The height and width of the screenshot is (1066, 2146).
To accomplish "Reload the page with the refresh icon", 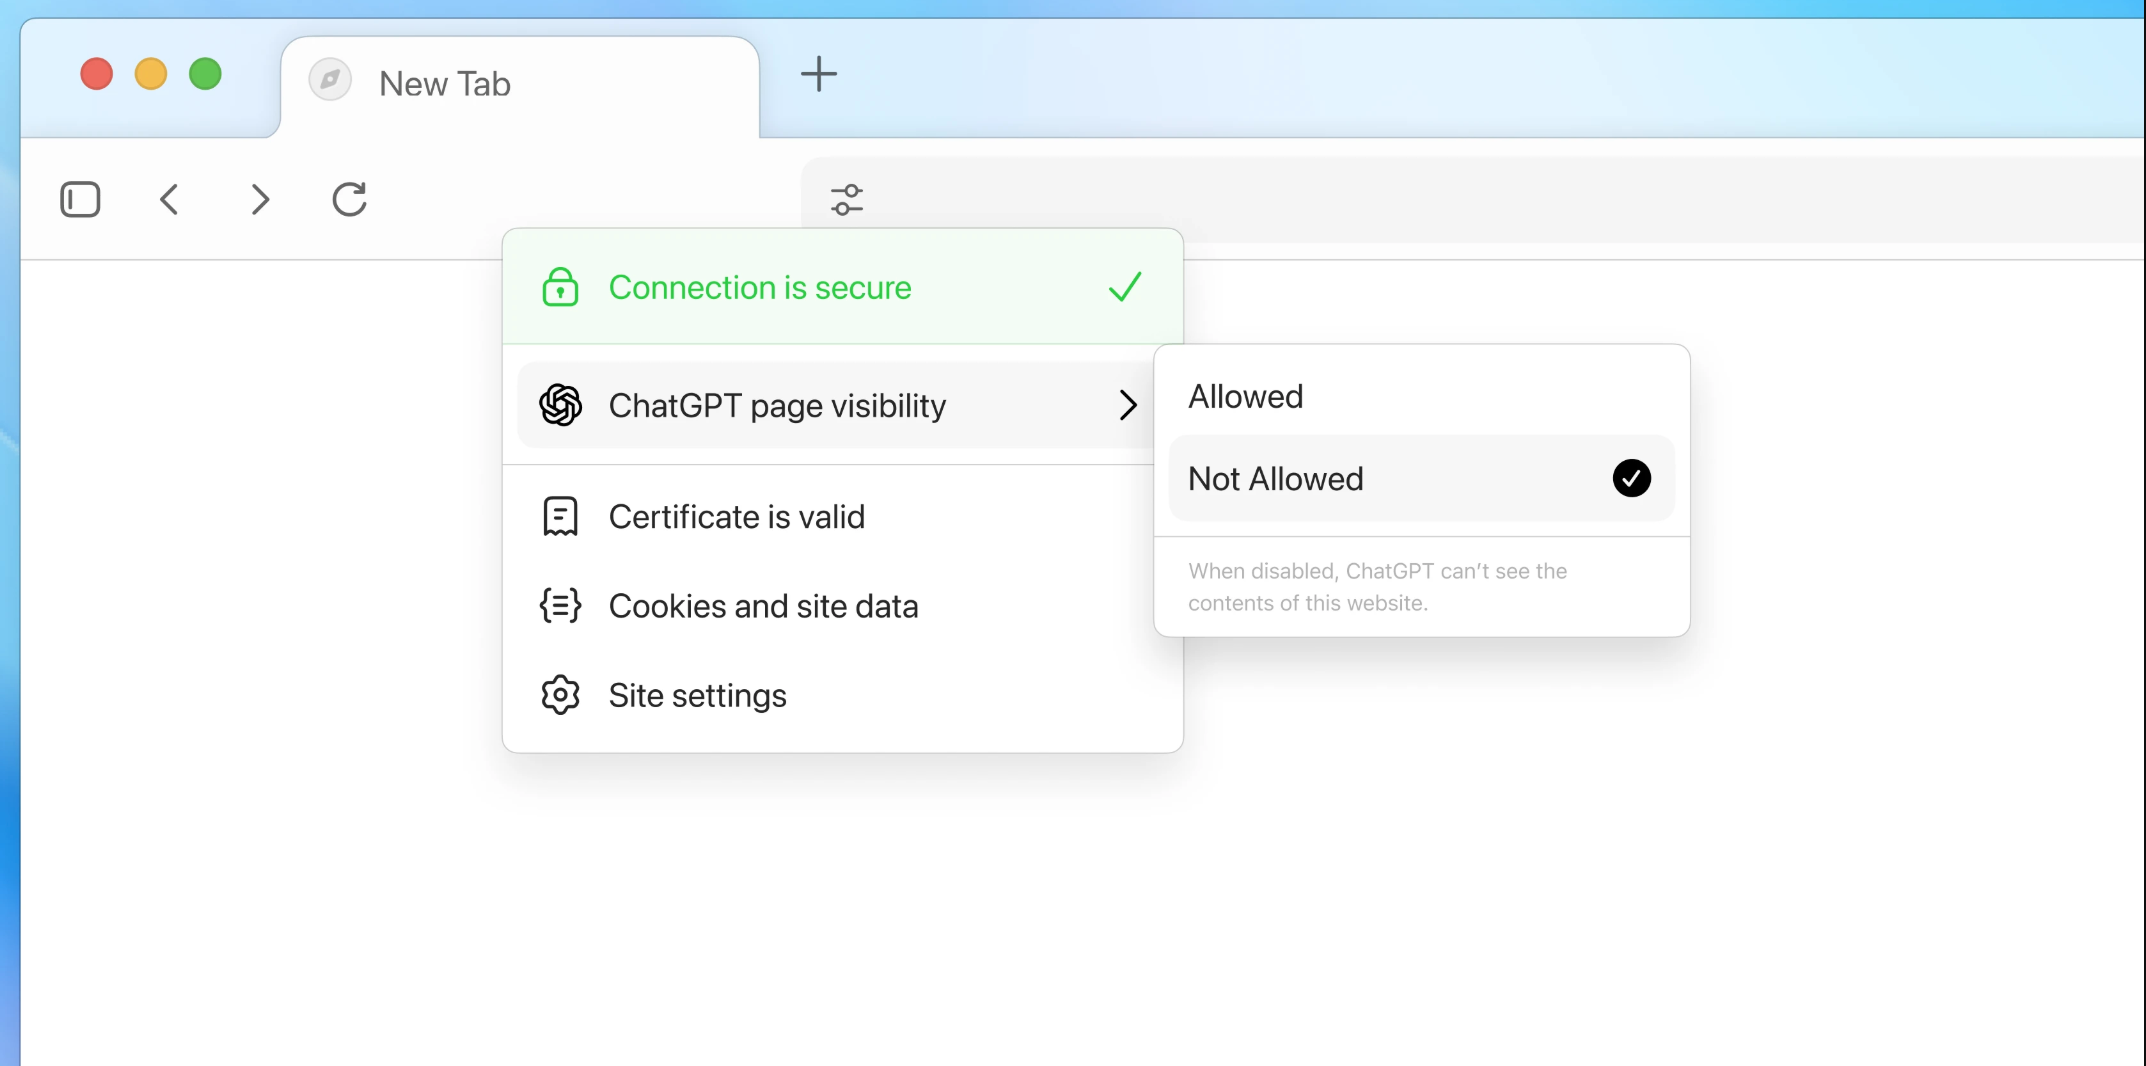I will [x=349, y=199].
